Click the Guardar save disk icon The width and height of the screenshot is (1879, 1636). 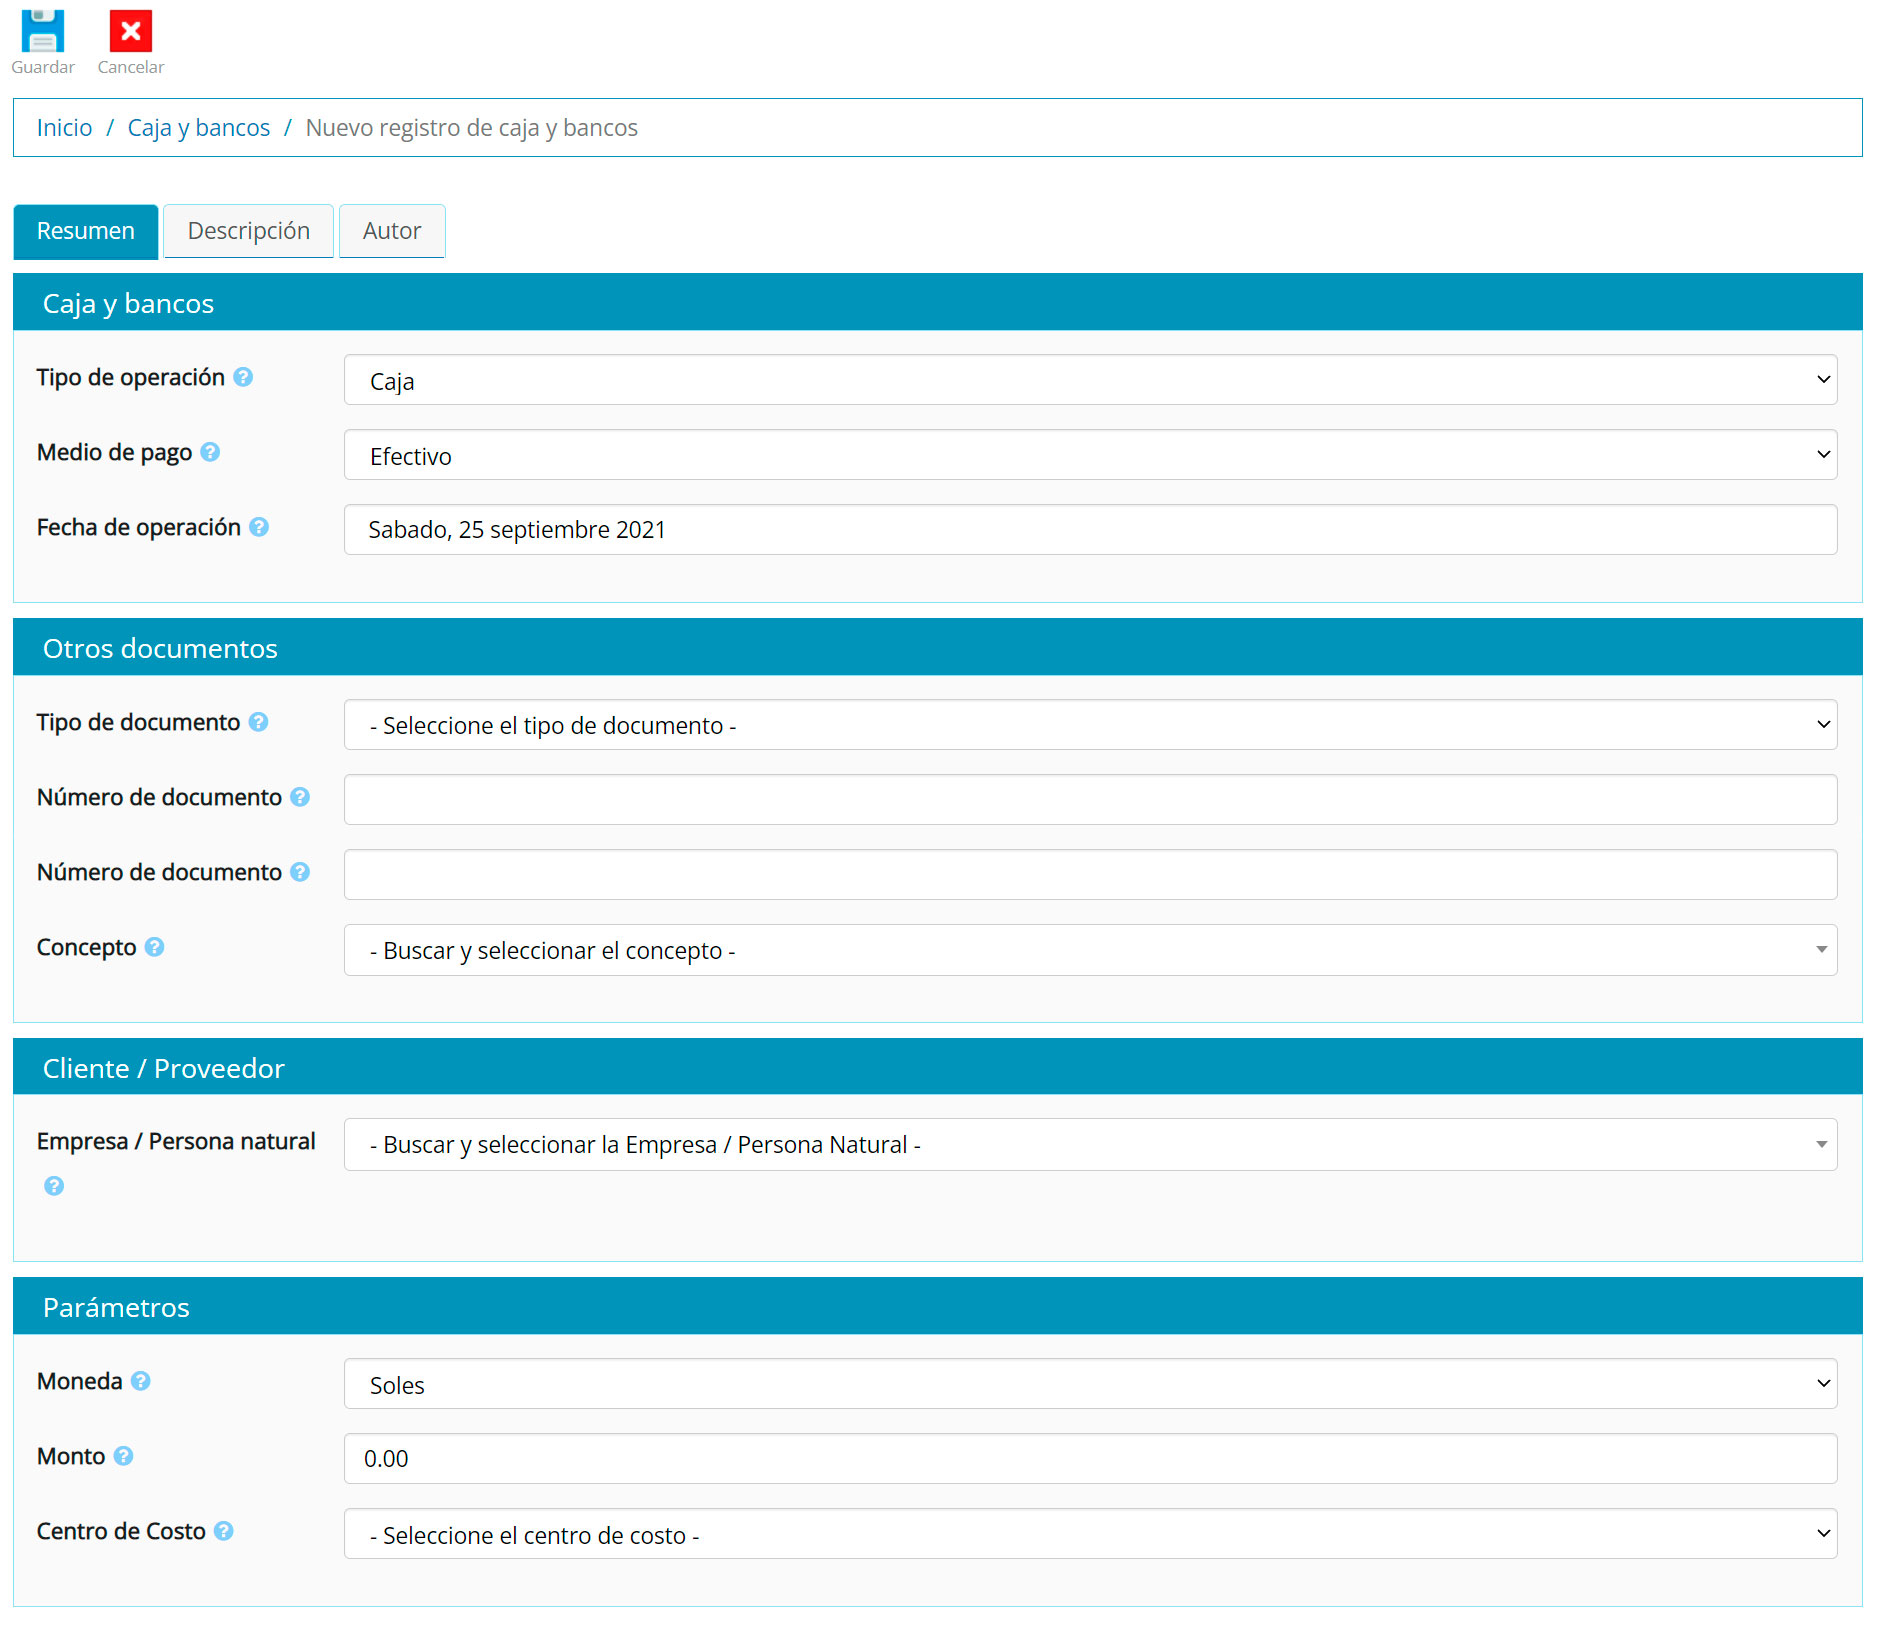coord(43,31)
